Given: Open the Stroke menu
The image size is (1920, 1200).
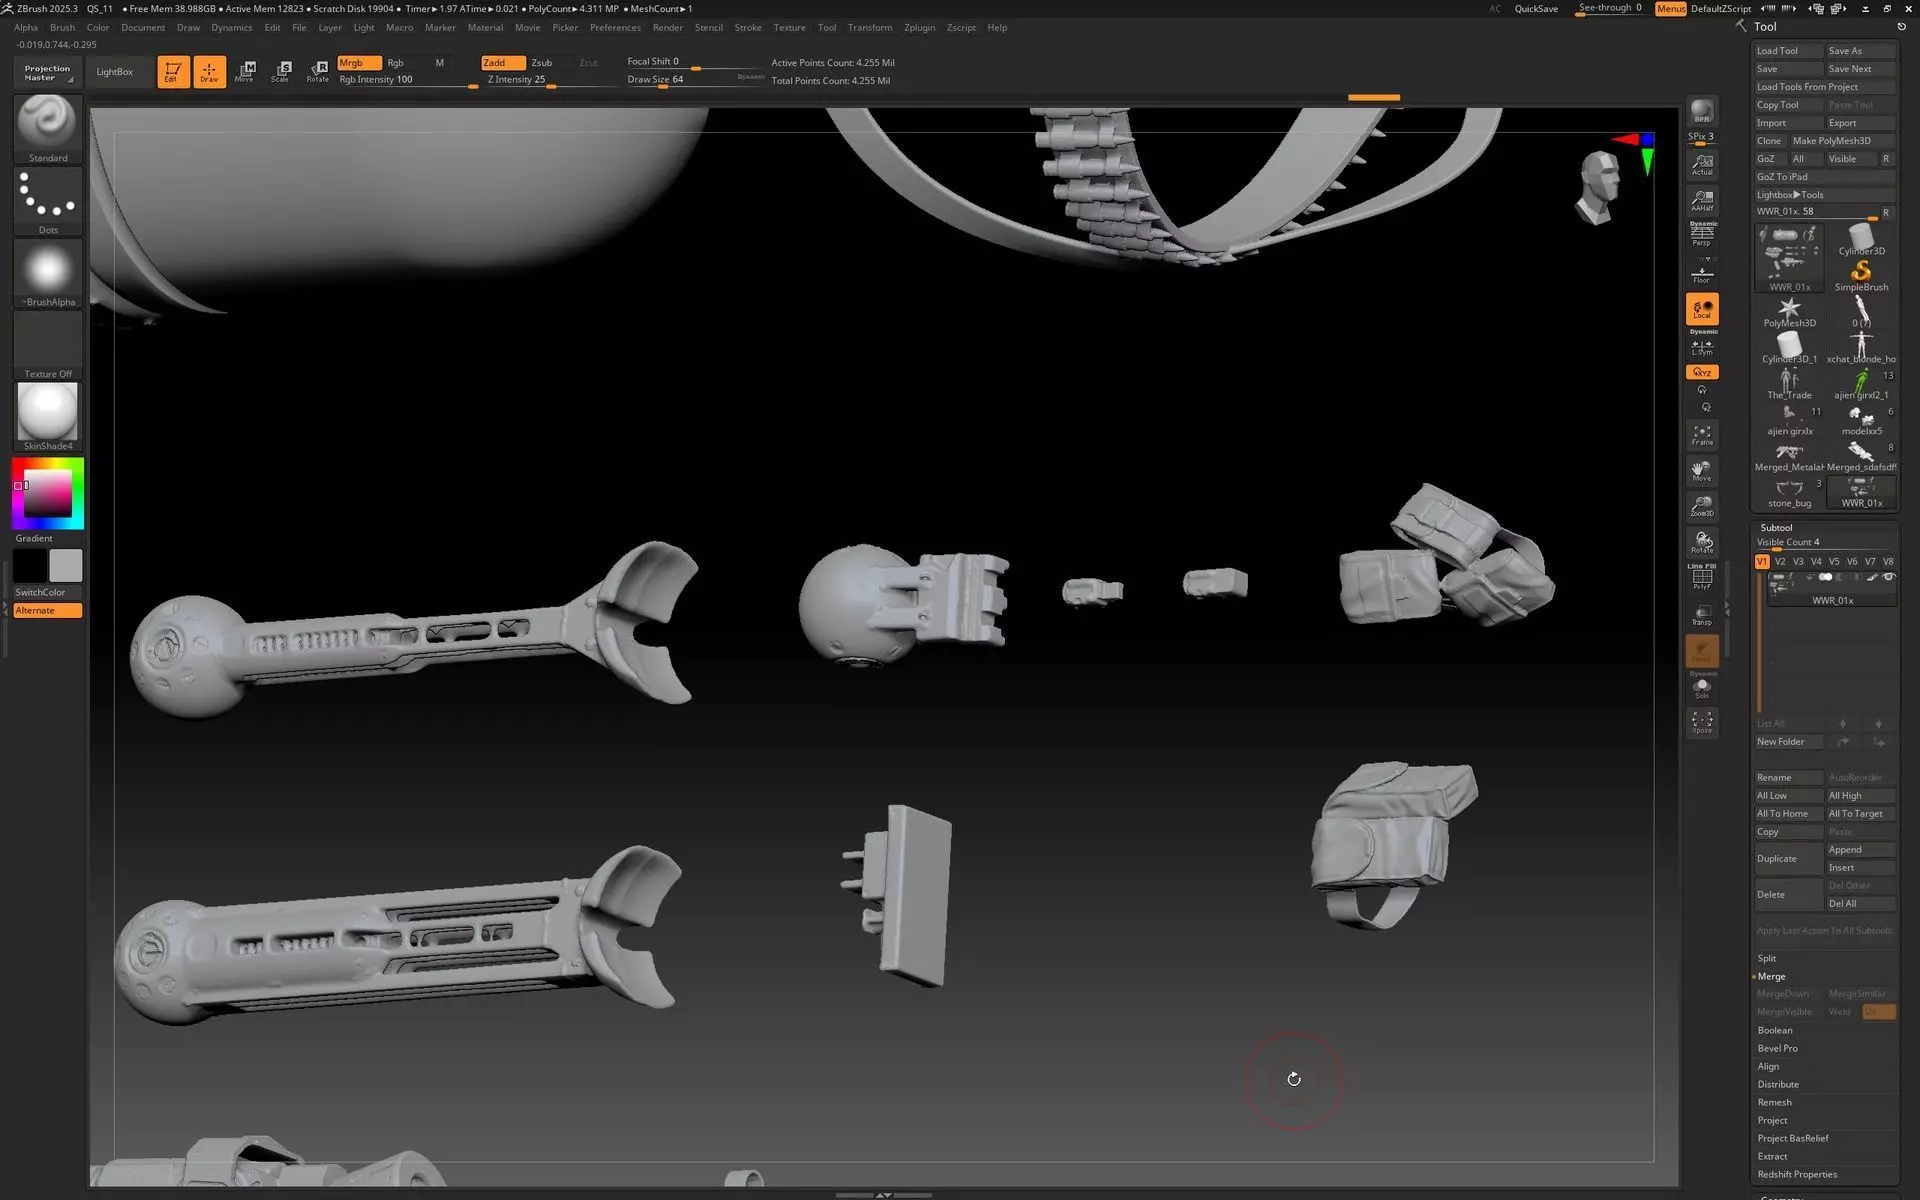Looking at the screenshot, I should (747, 27).
